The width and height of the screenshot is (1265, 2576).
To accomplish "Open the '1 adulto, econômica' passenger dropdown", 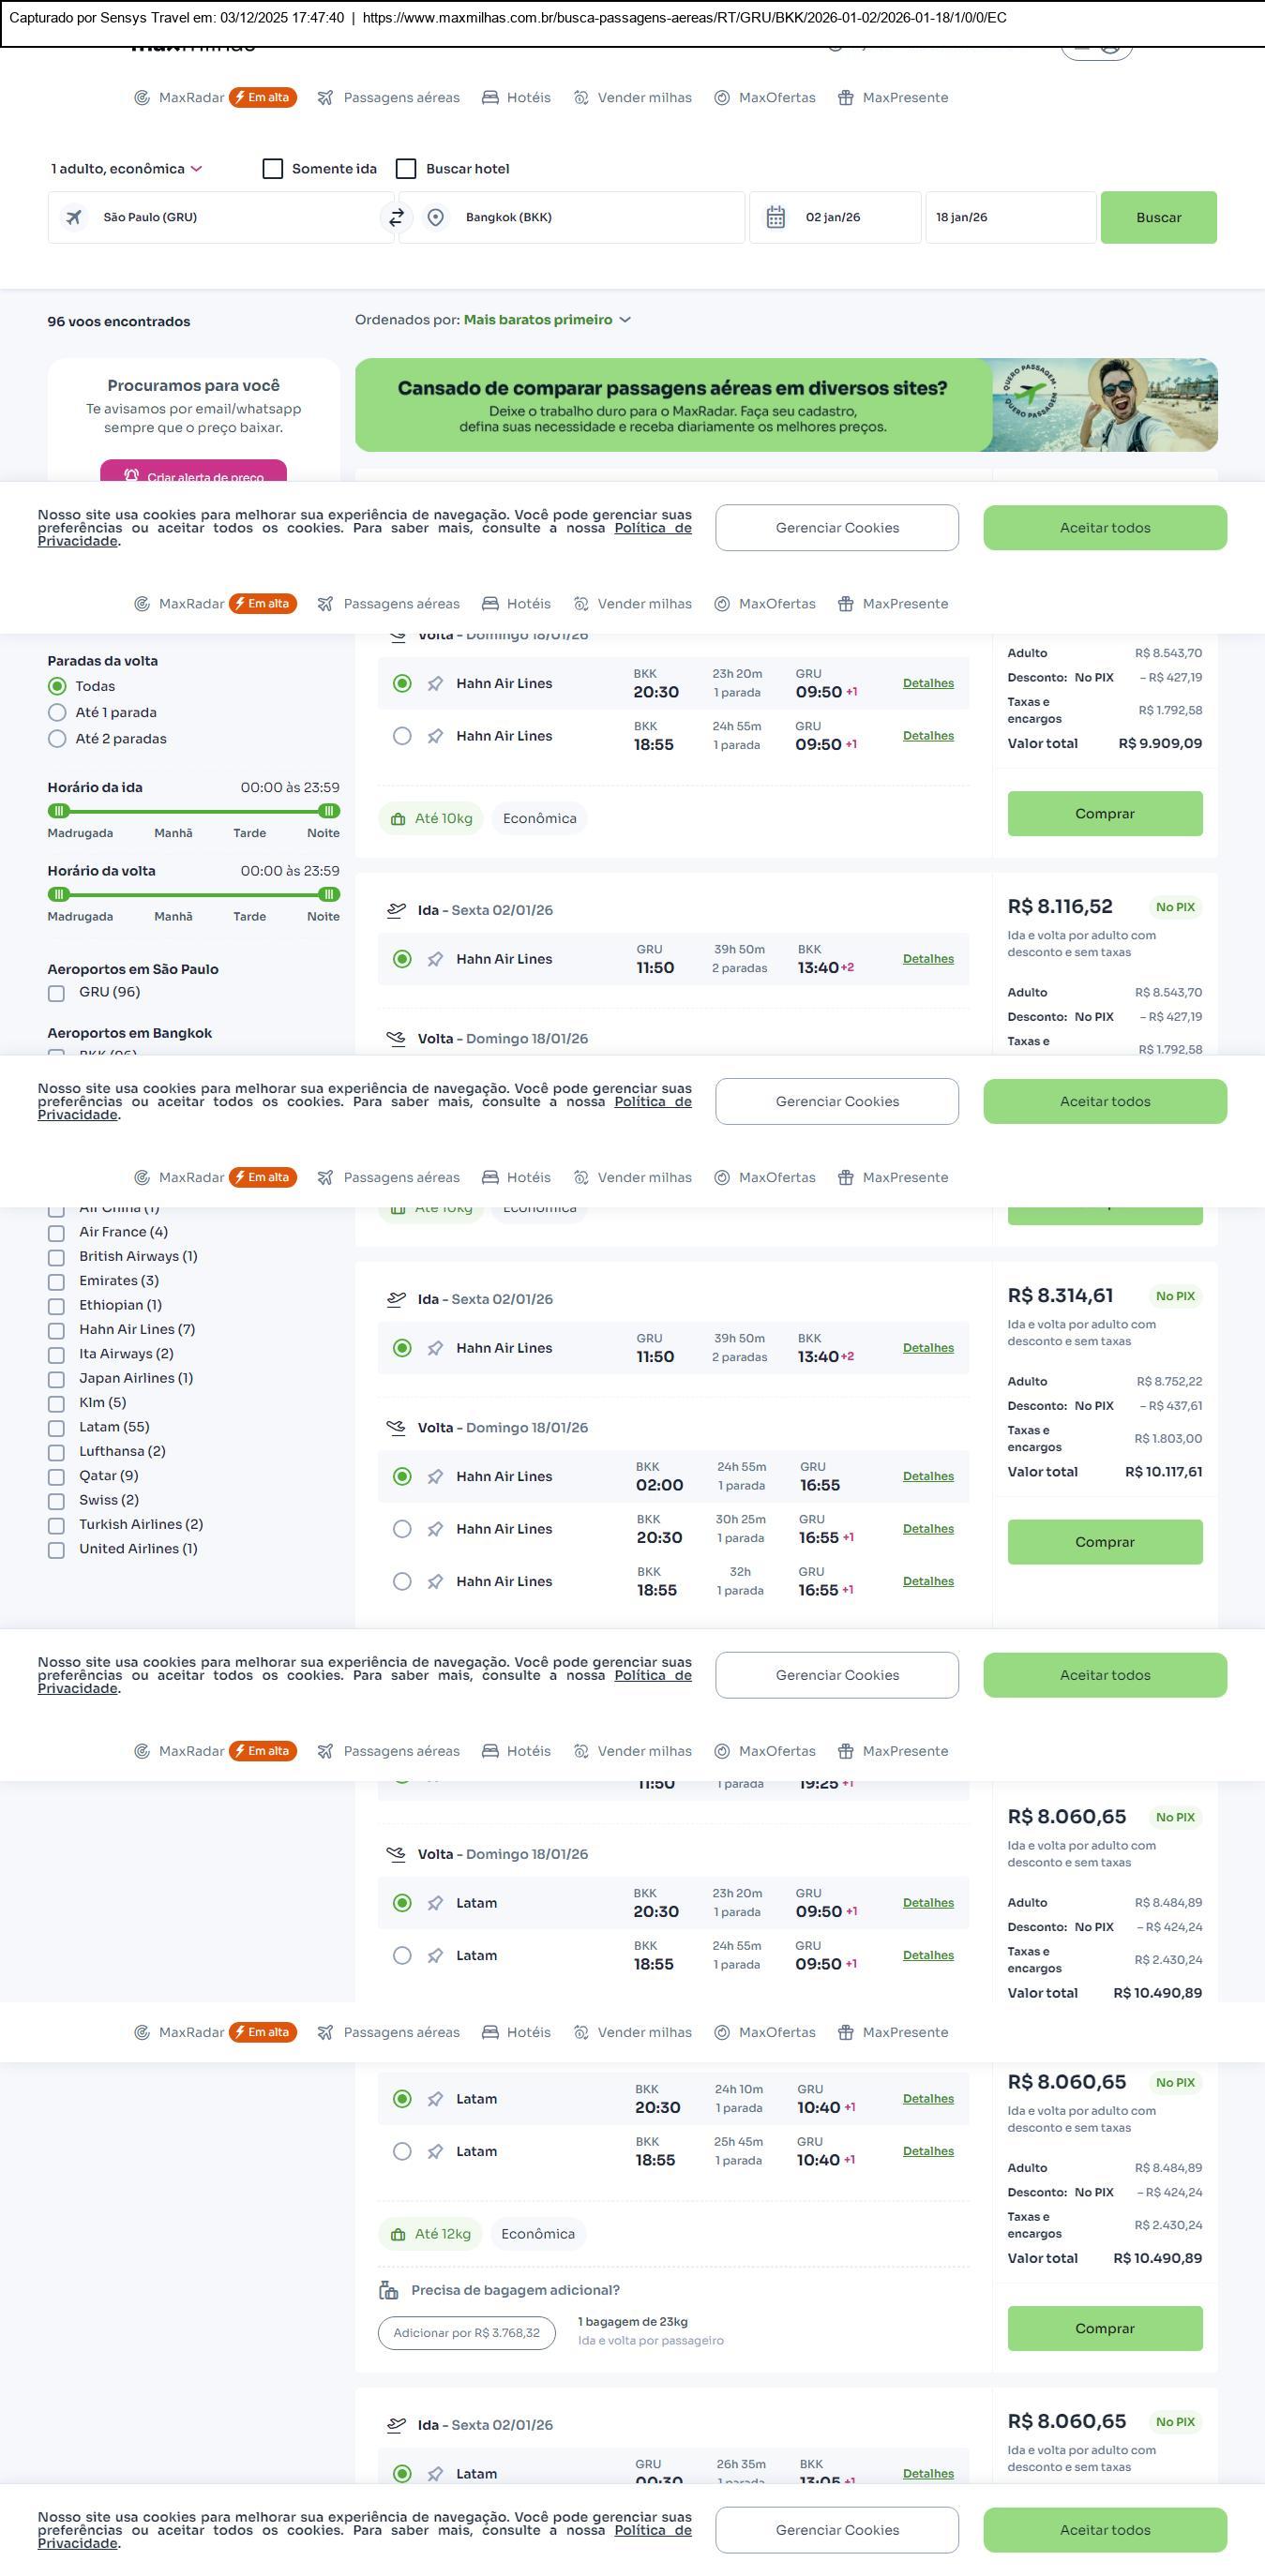I will [126, 169].
